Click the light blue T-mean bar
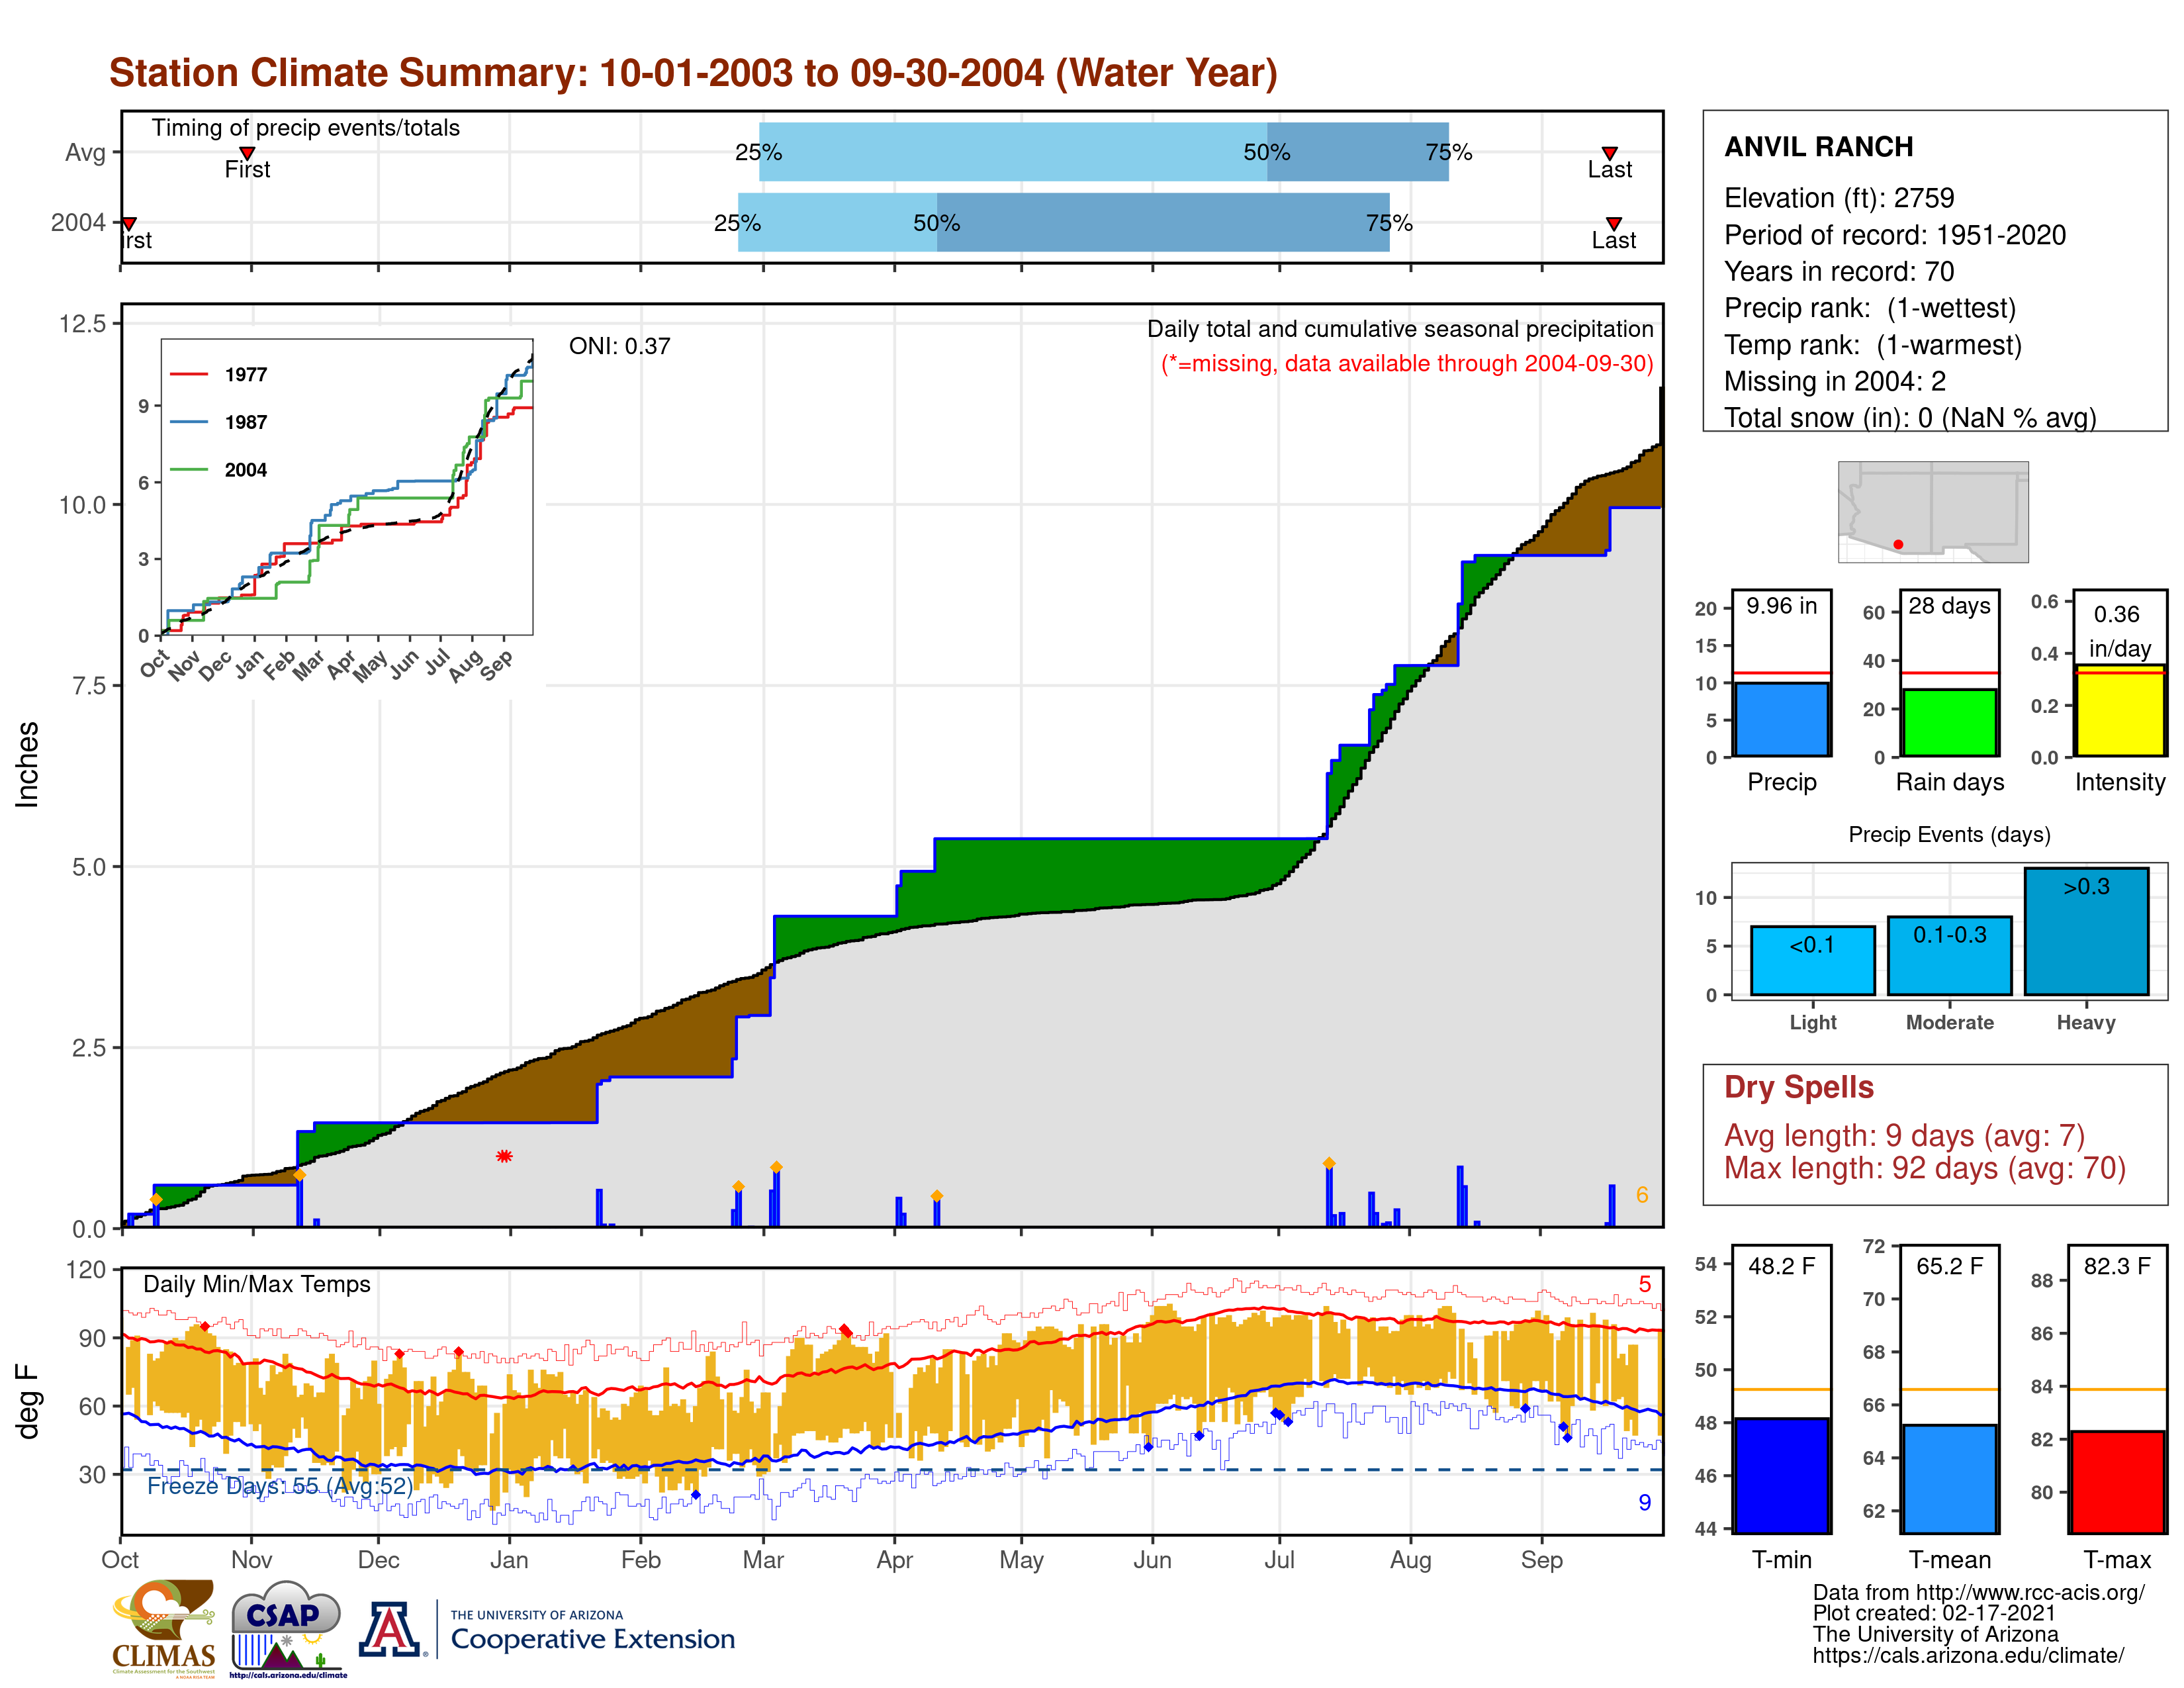The height and width of the screenshot is (1688, 2184). [1949, 1479]
